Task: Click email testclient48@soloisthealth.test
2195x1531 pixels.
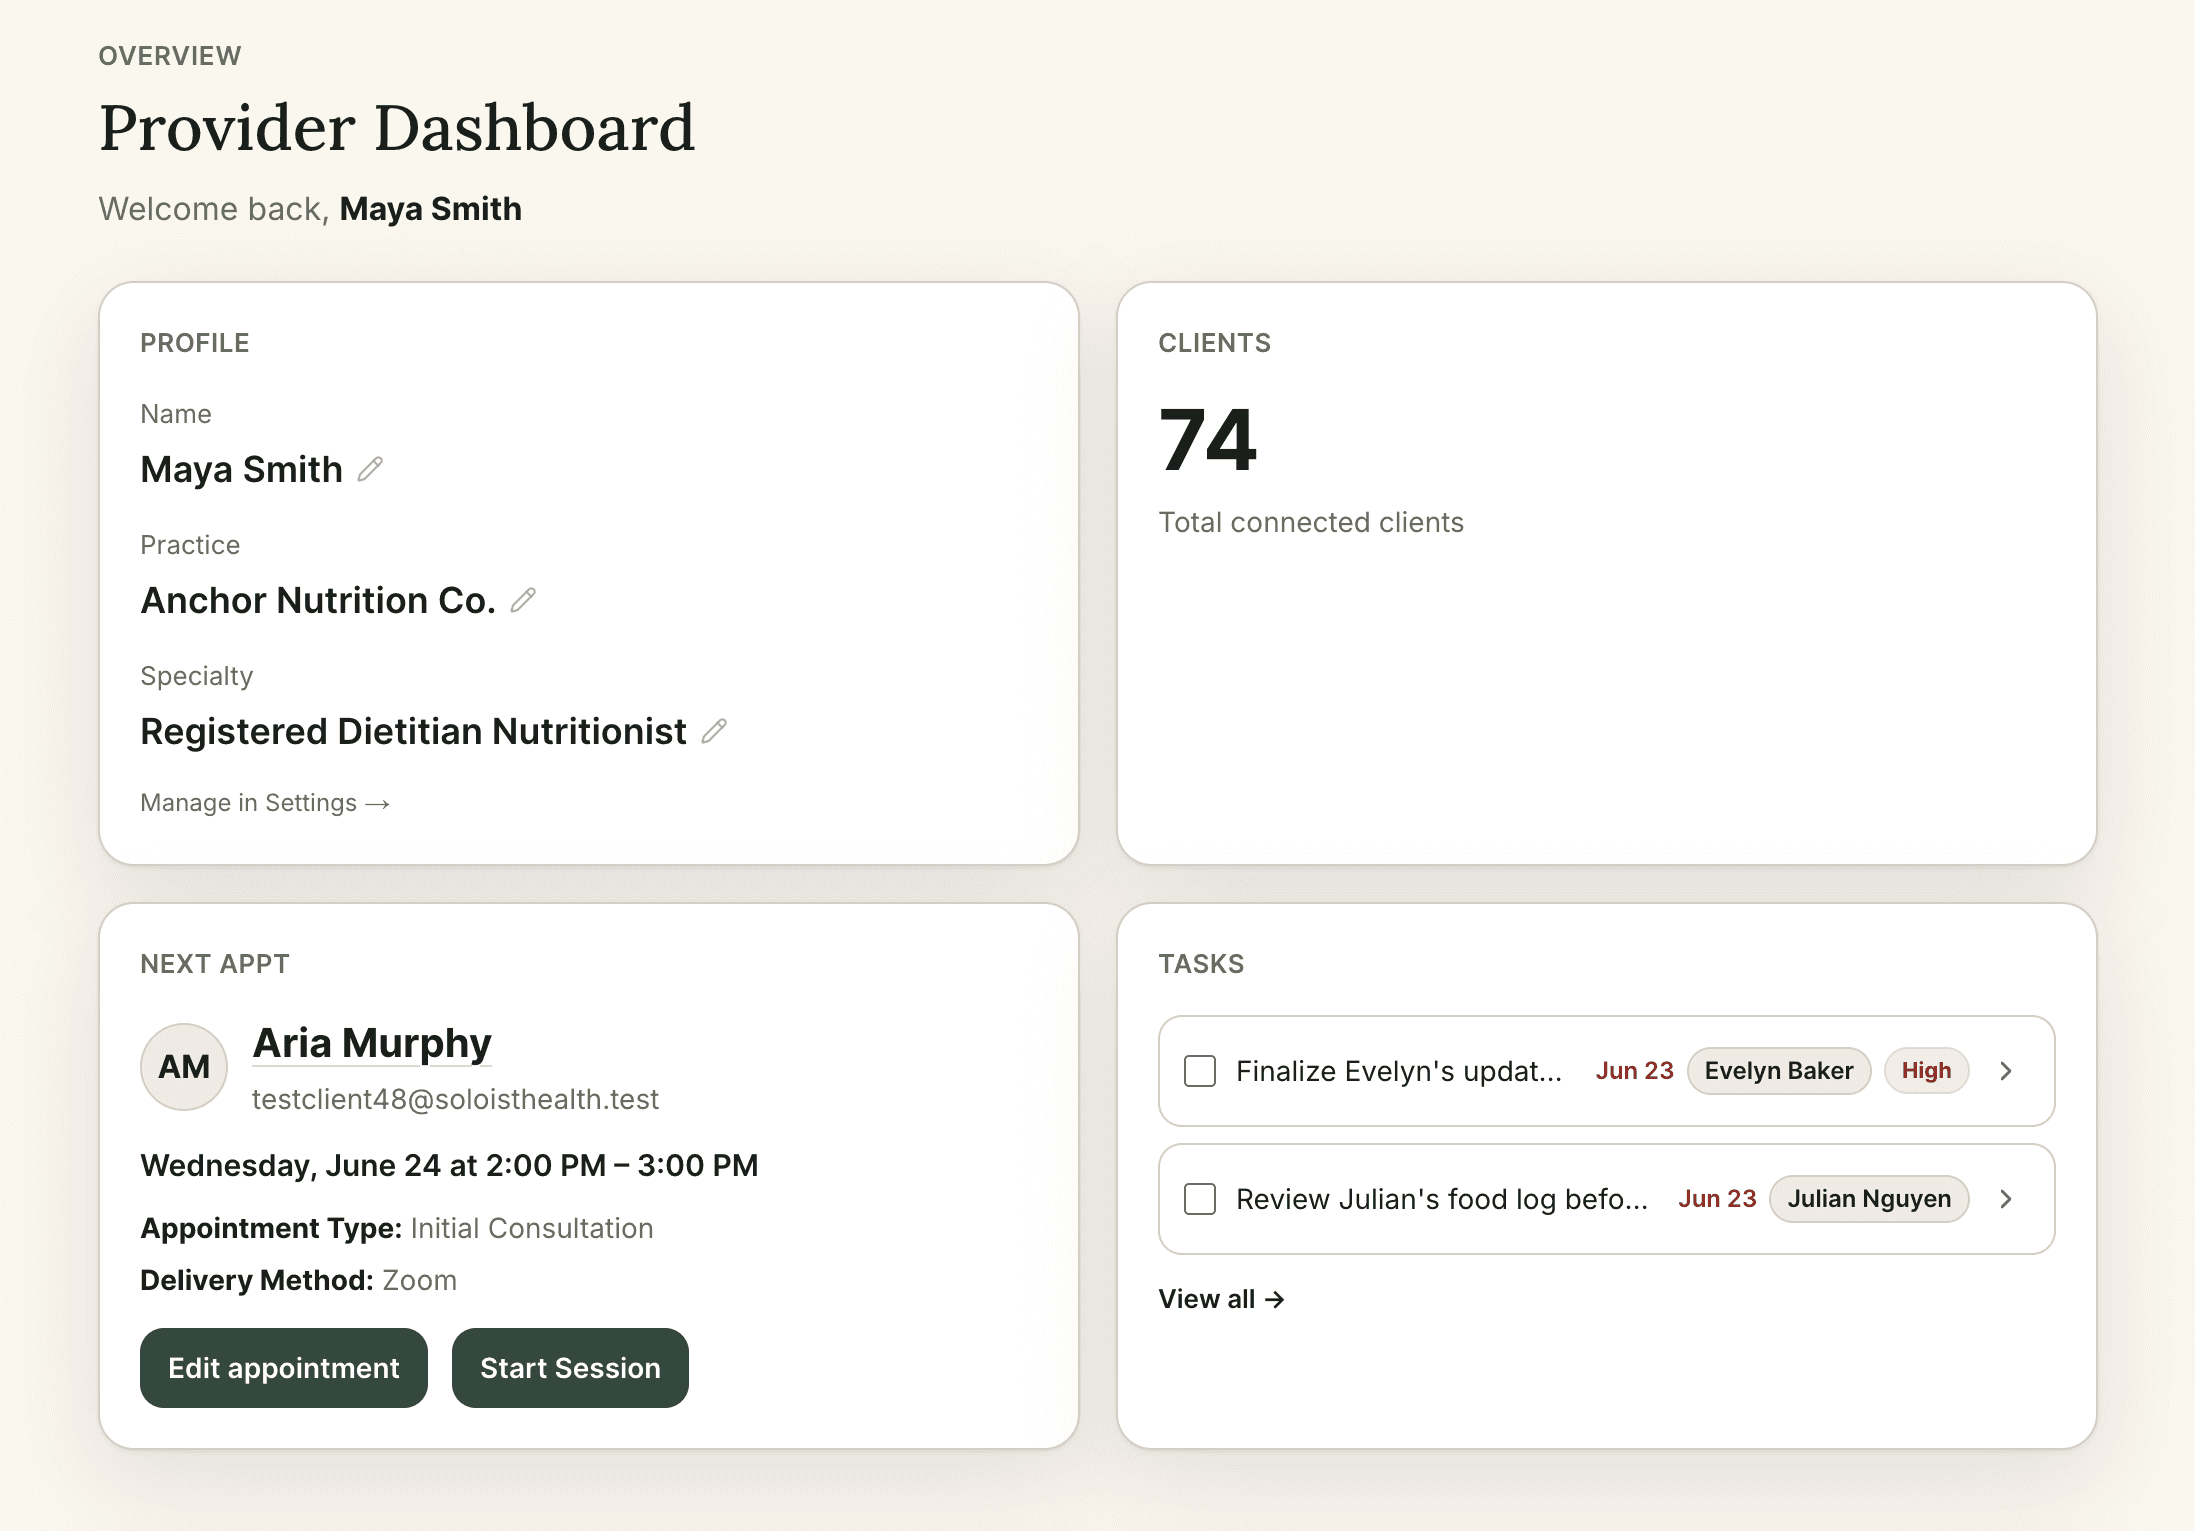Action: (x=455, y=1100)
